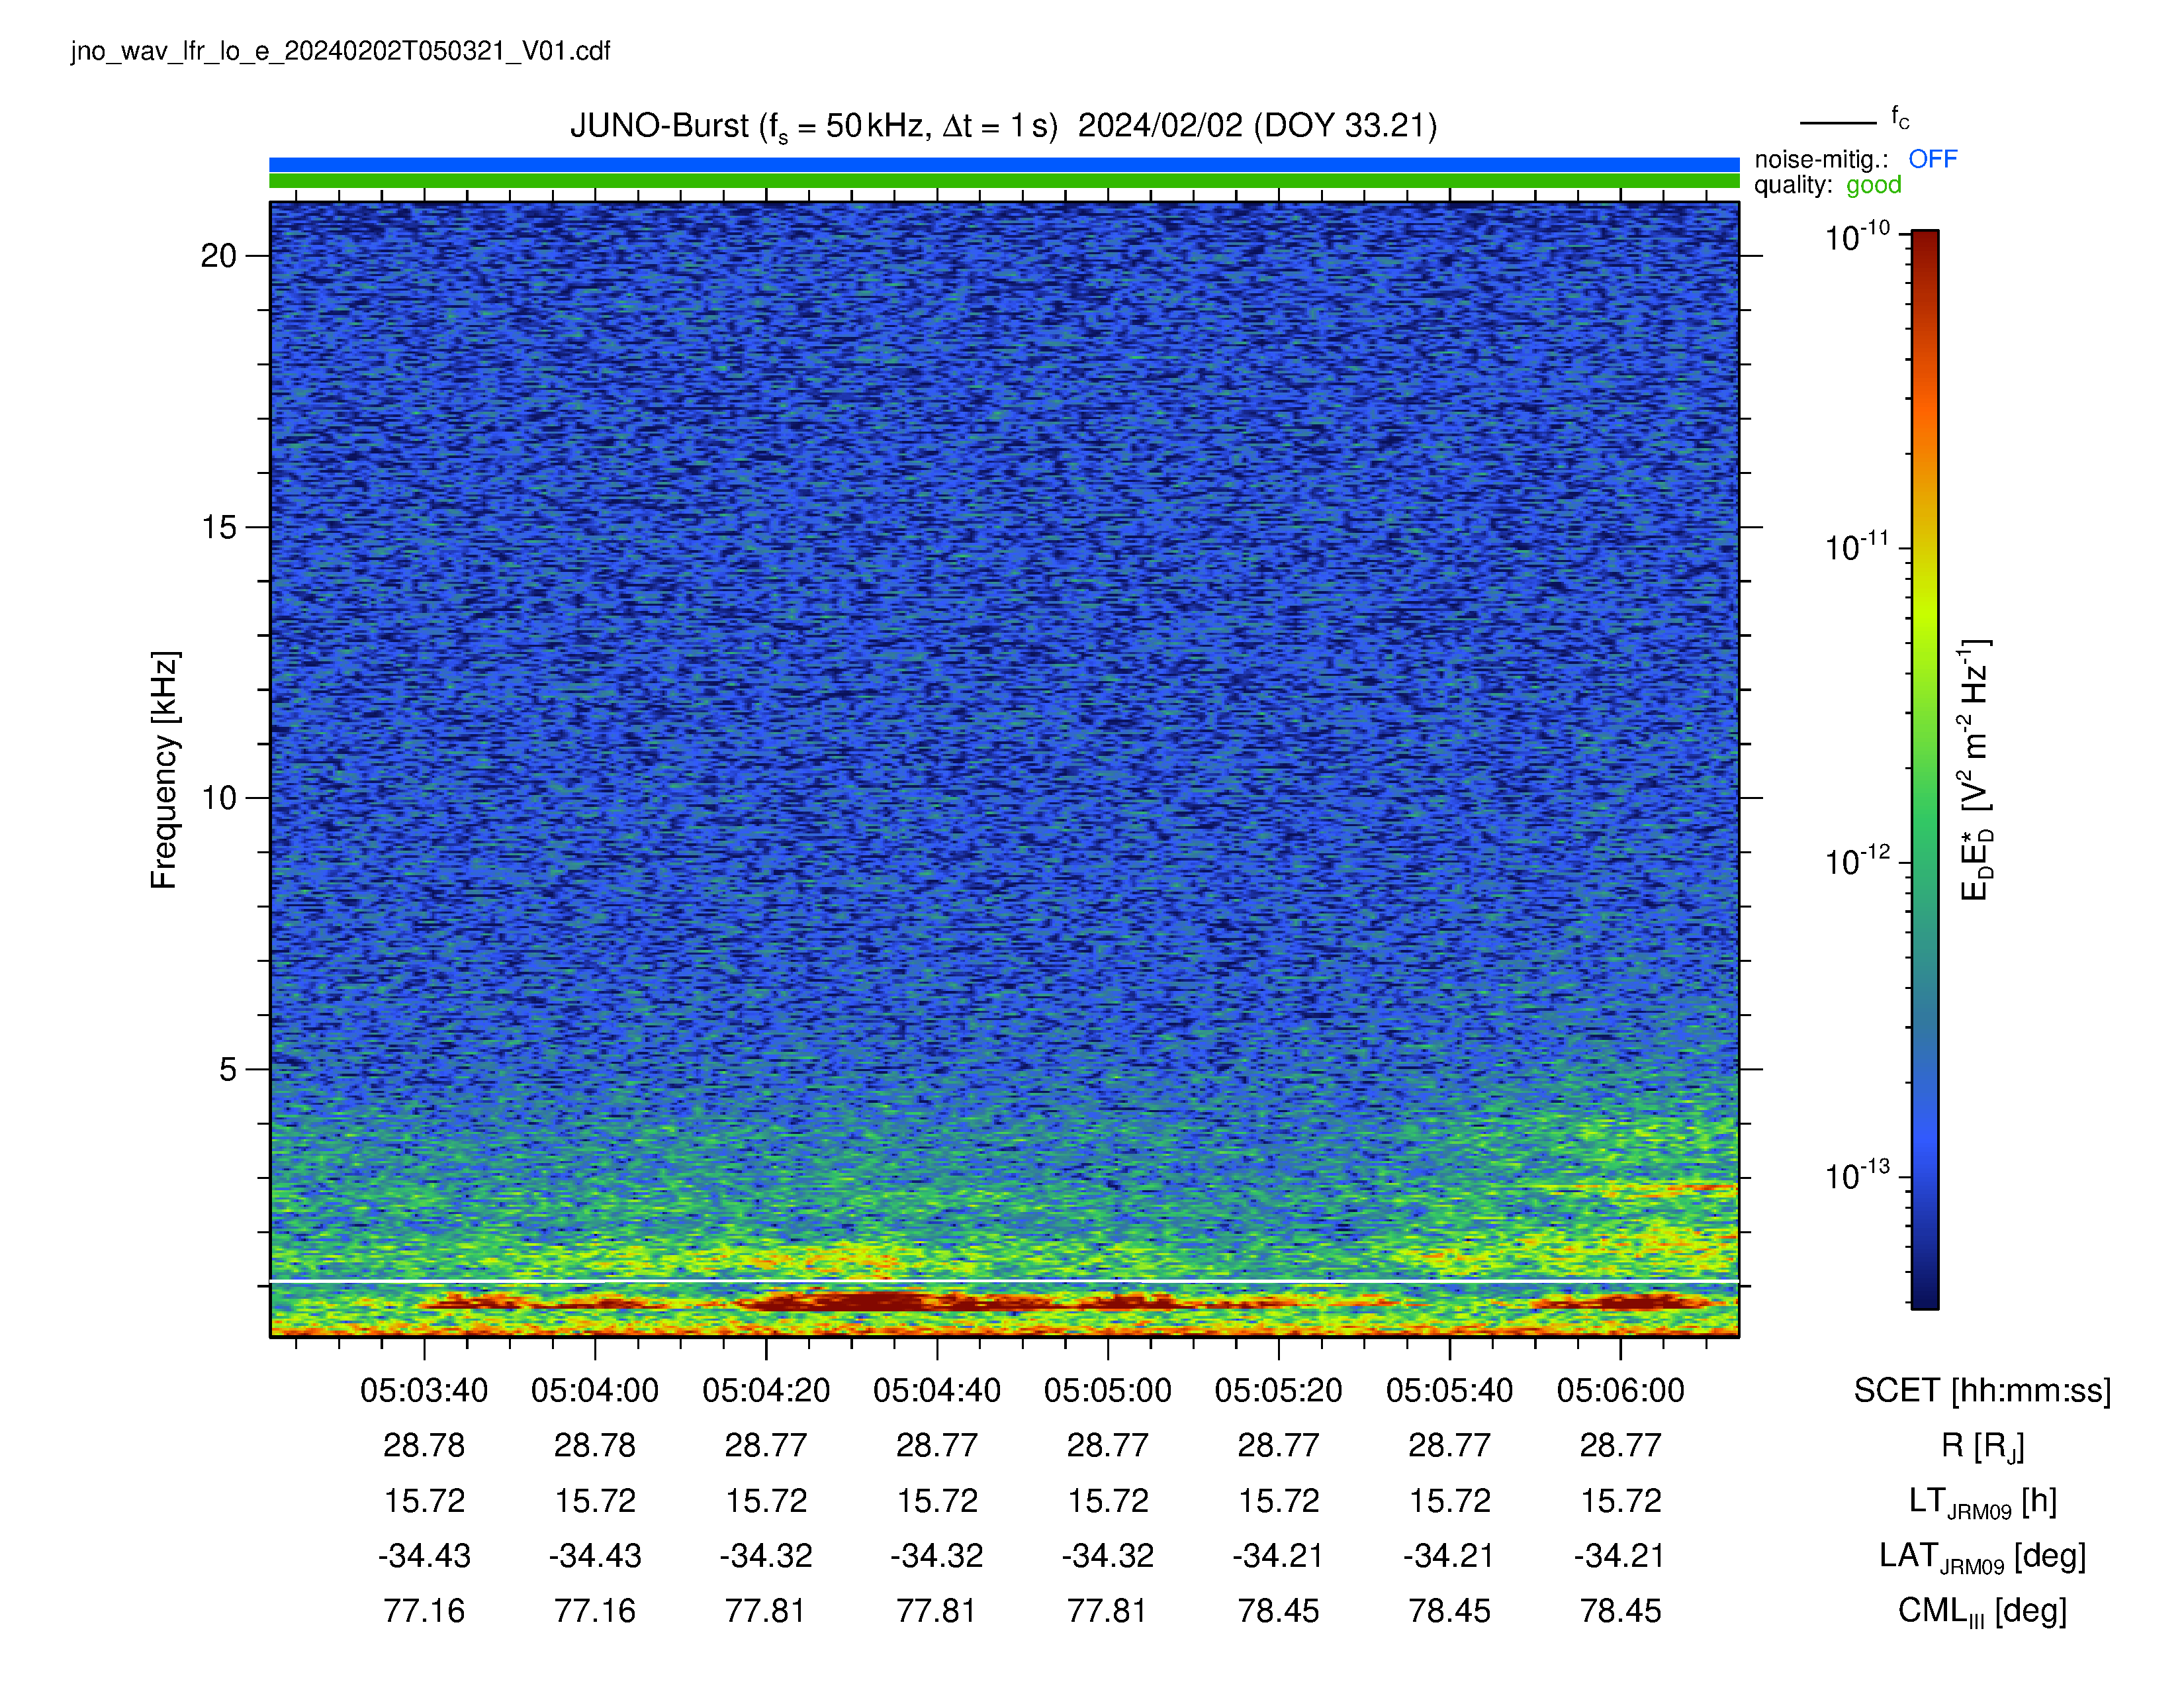This screenshot has width=2184, height=1688.
Task: Click the LAT JRM09 [deg] row label
Action: click(1982, 1557)
